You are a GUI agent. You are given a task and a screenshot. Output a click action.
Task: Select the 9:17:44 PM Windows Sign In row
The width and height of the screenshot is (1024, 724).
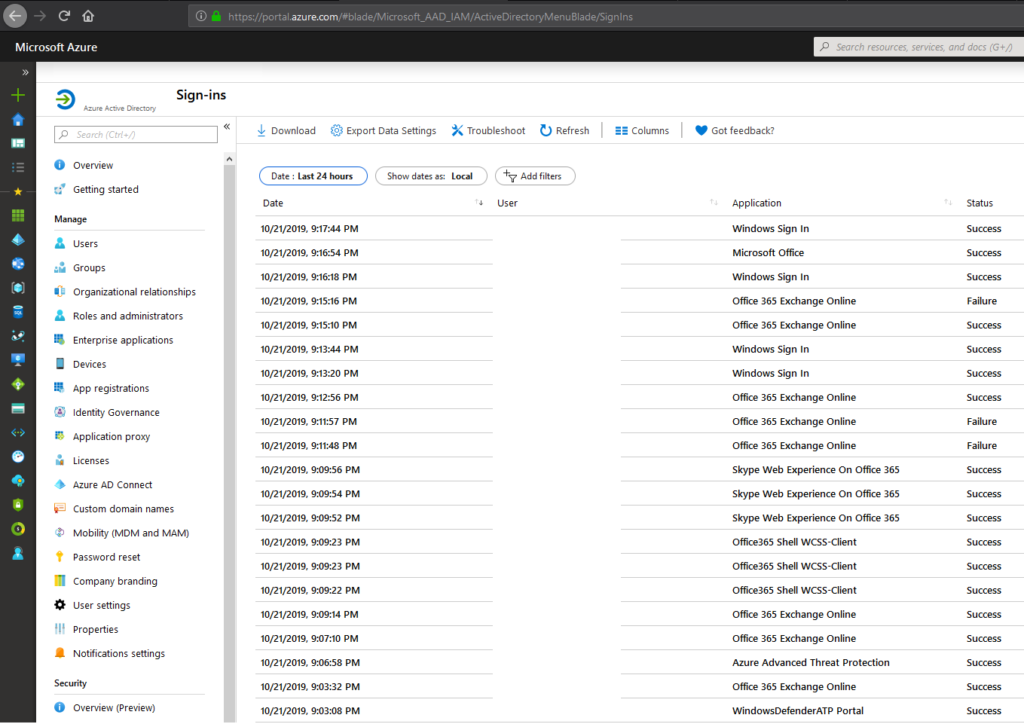(x=639, y=229)
